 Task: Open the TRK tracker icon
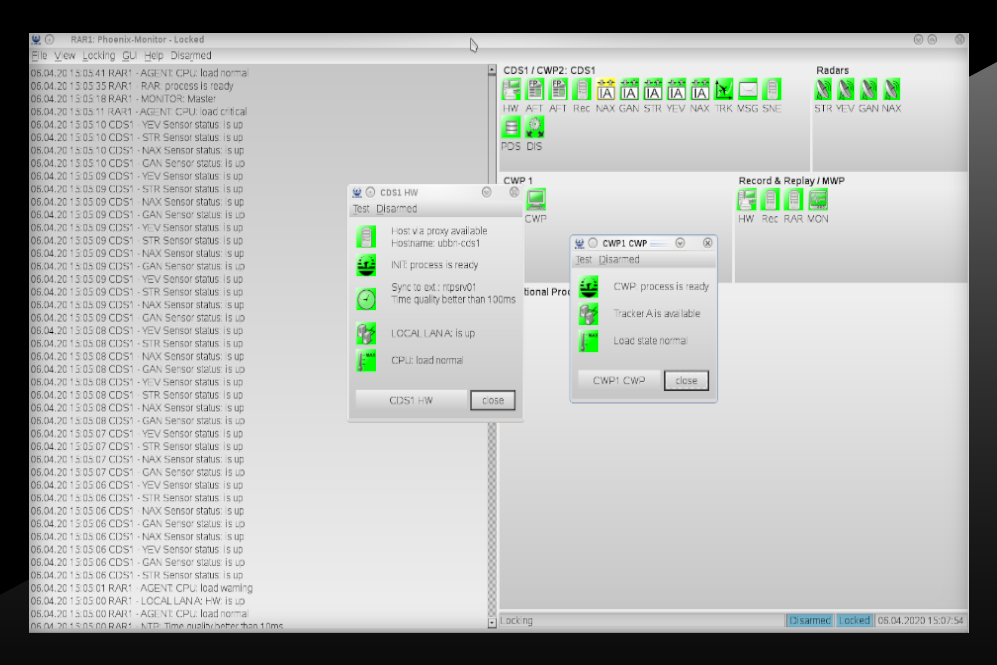(x=725, y=89)
